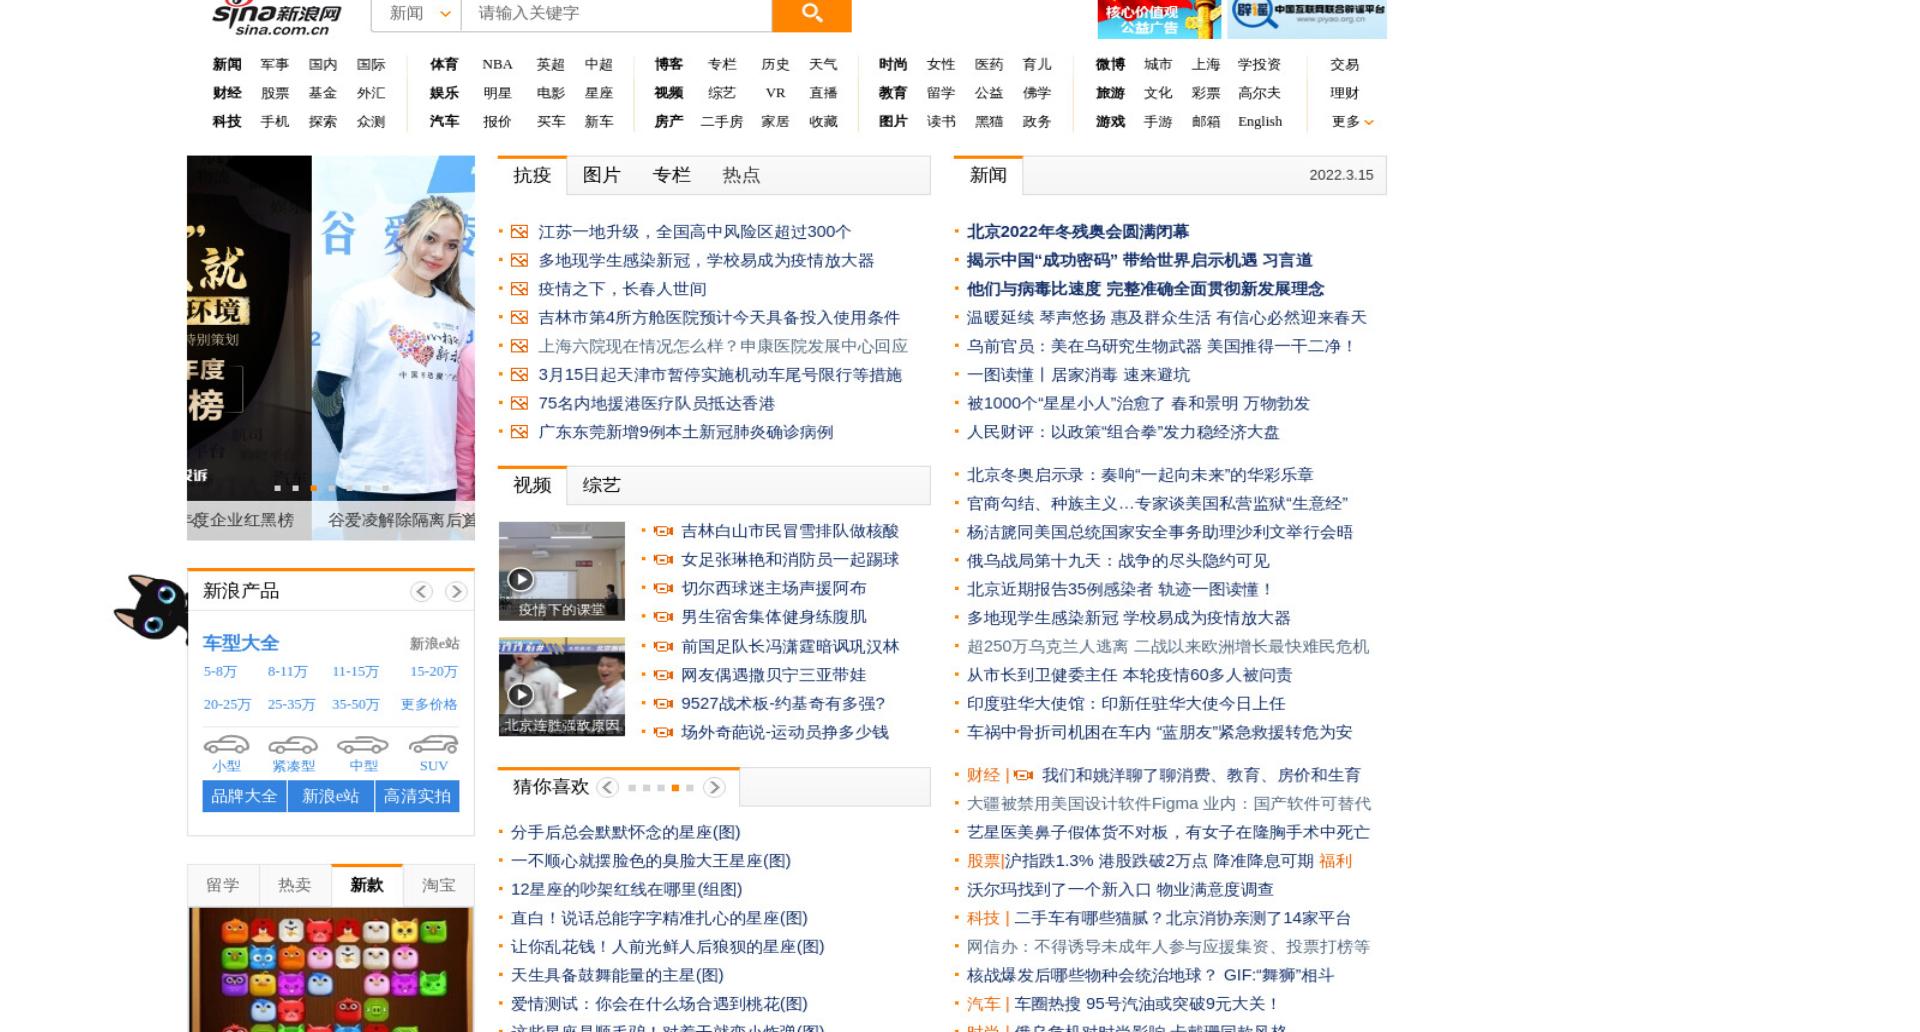
Task: Focus the keyword search input field
Action: [x=616, y=14]
